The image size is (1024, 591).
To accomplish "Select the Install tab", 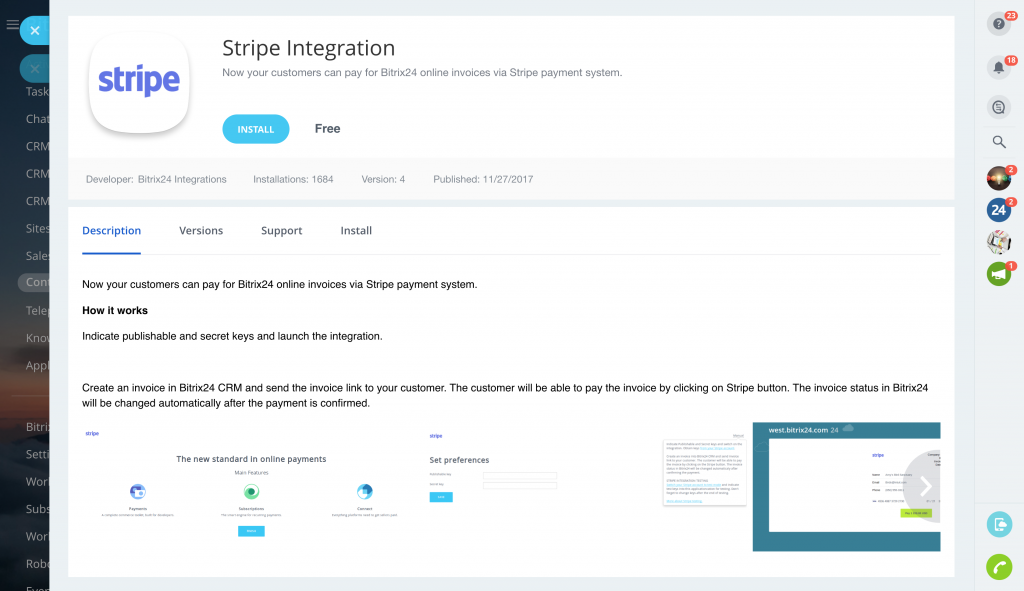I will (x=356, y=231).
